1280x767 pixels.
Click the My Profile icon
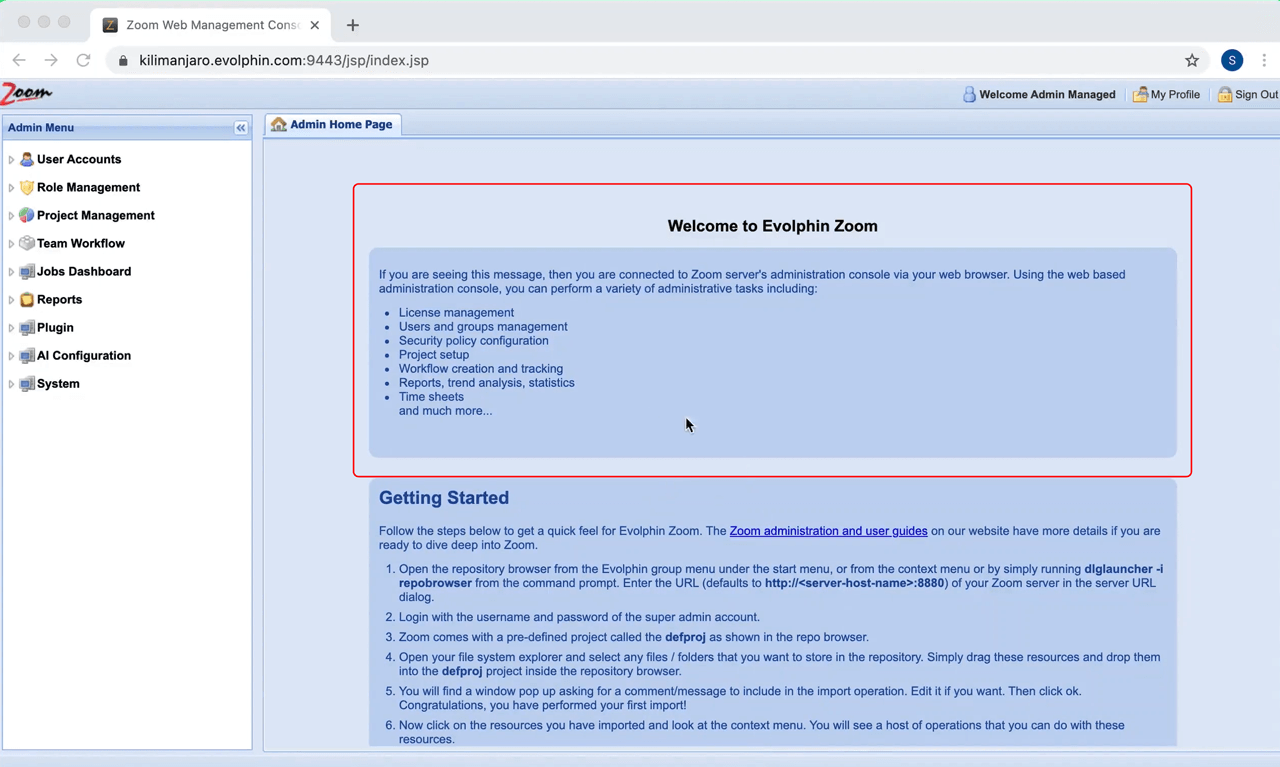[1140, 94]
